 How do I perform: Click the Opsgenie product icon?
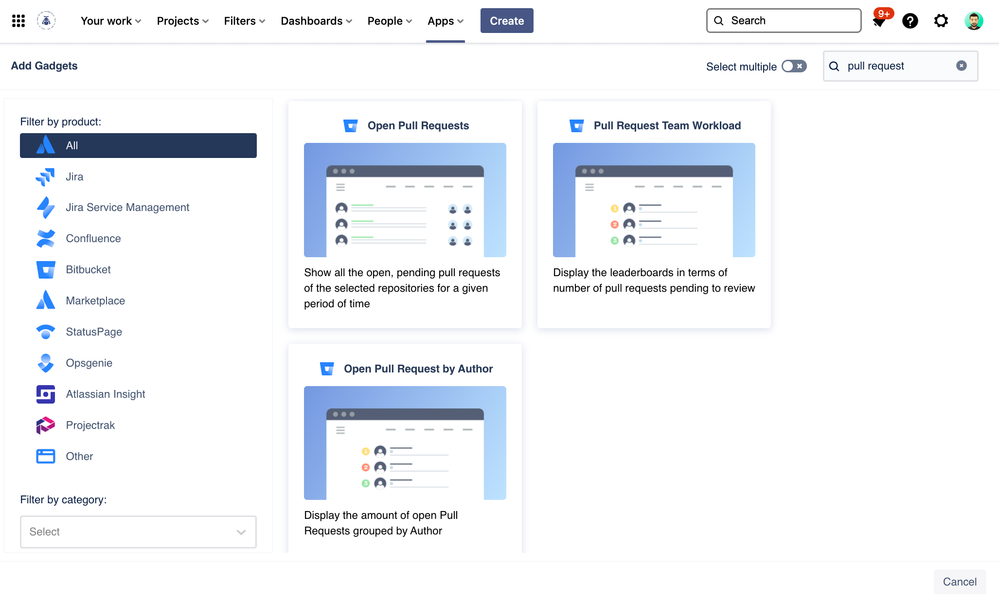point(45,363)
